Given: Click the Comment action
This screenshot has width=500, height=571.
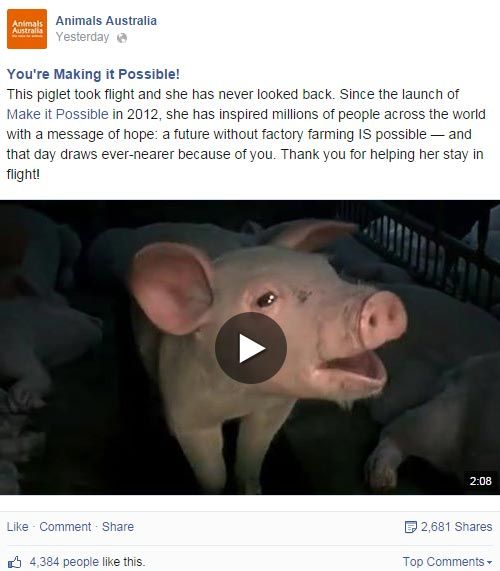Looking at the screenshot, I should click(65, 527).
